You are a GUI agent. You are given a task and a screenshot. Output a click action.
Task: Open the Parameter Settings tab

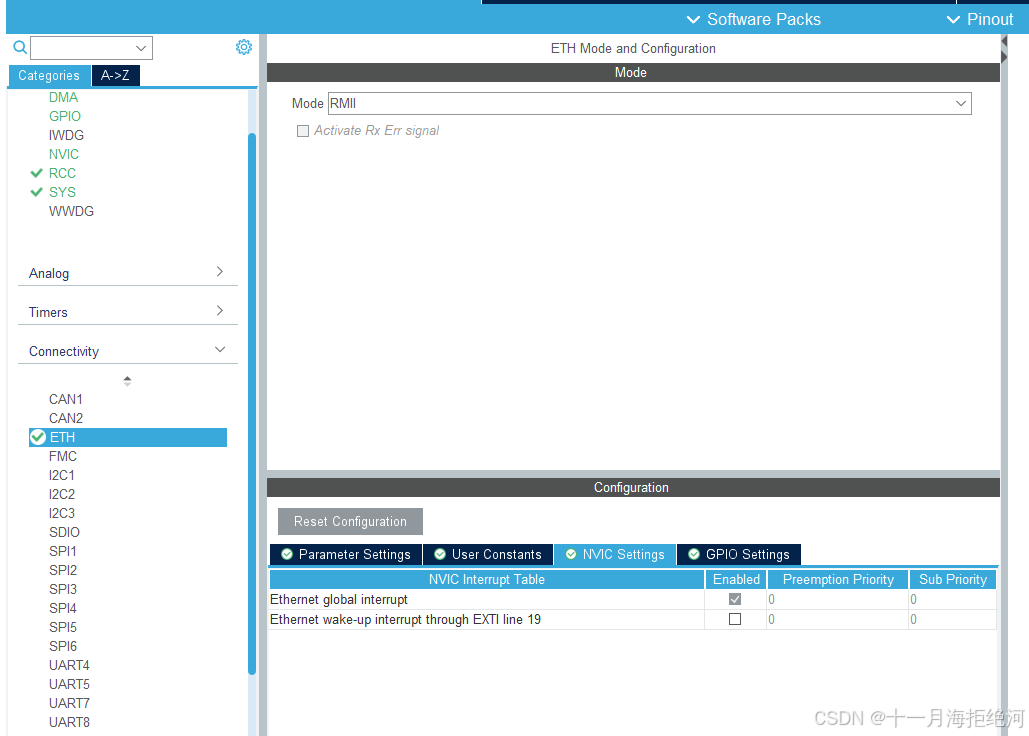click(x=346, y=554)
